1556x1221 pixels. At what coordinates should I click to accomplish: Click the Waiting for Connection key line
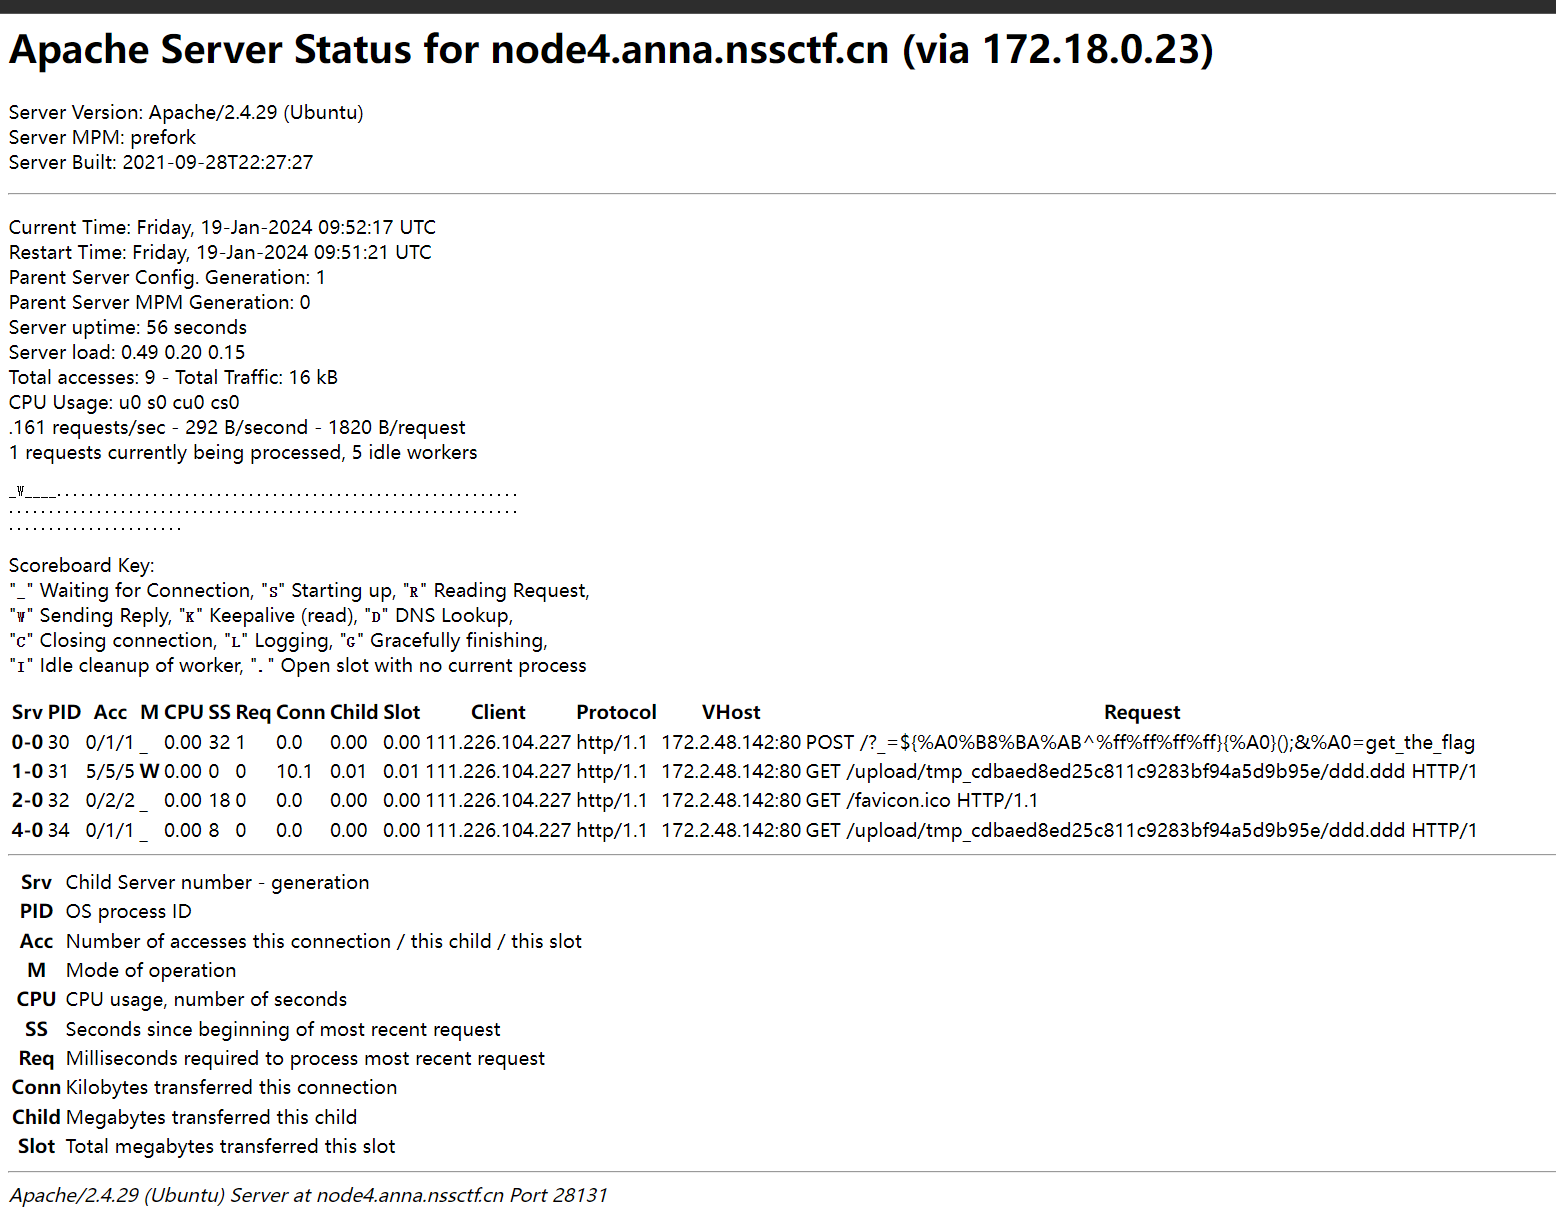click(x=299, y=590)
